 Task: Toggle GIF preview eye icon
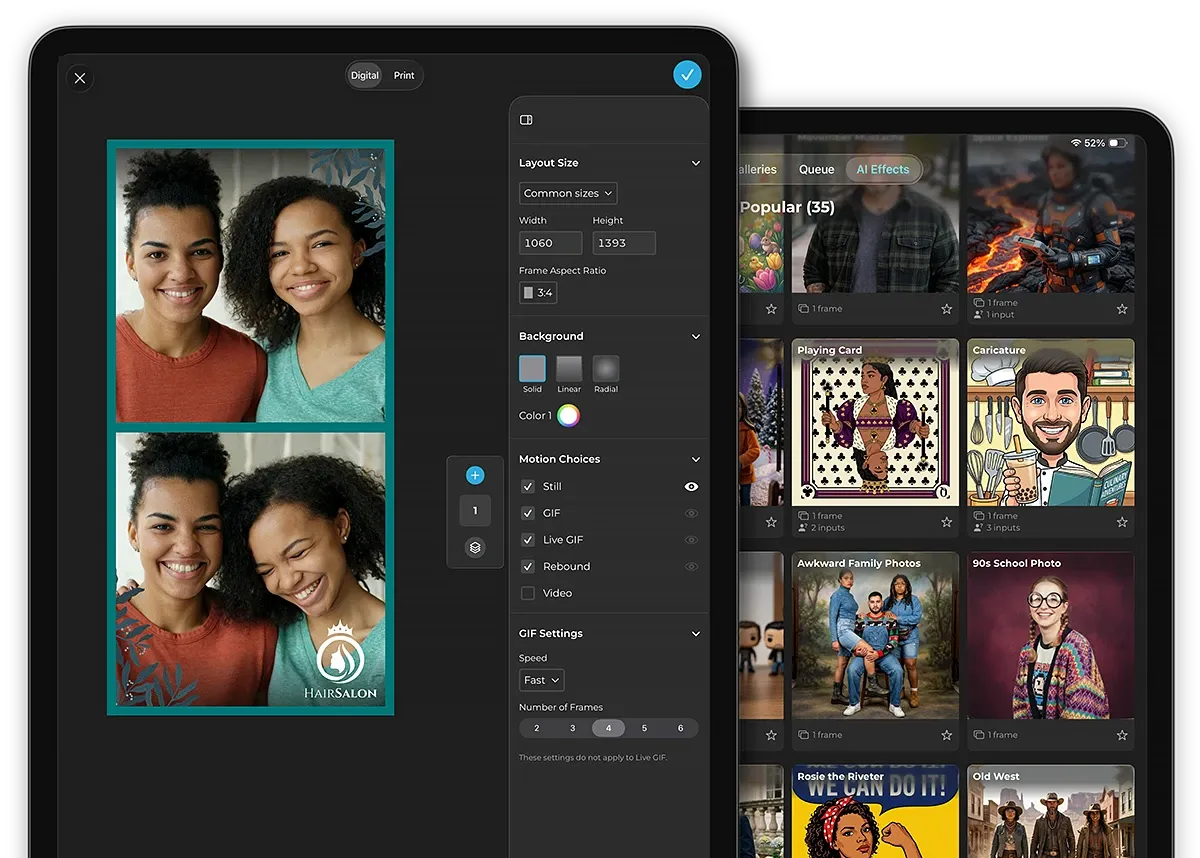691,513
